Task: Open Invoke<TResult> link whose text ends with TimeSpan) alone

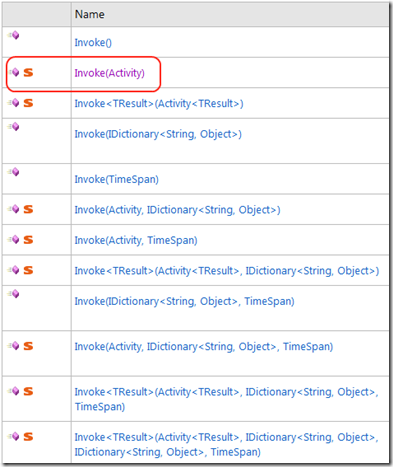Action: click(226, 399)
